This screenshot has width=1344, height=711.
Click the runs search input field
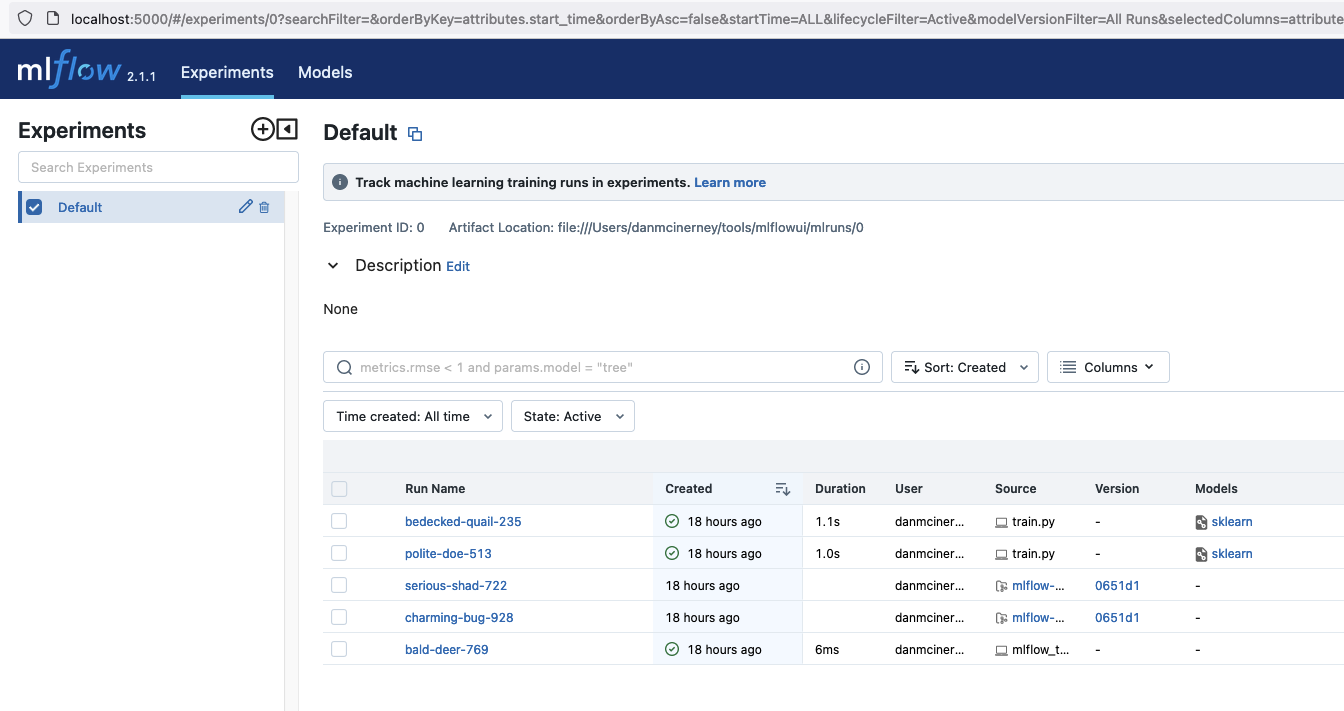600,367
